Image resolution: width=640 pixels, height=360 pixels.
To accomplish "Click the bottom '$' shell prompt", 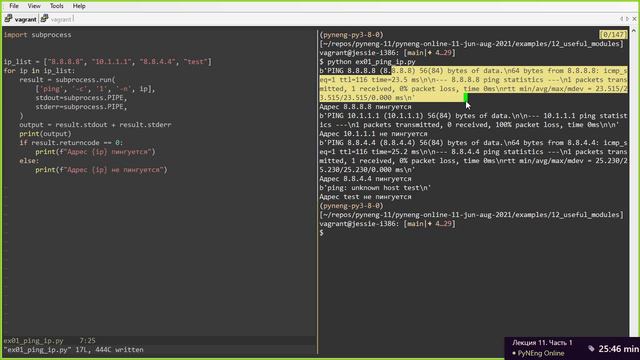I will [x=322, y=233].
